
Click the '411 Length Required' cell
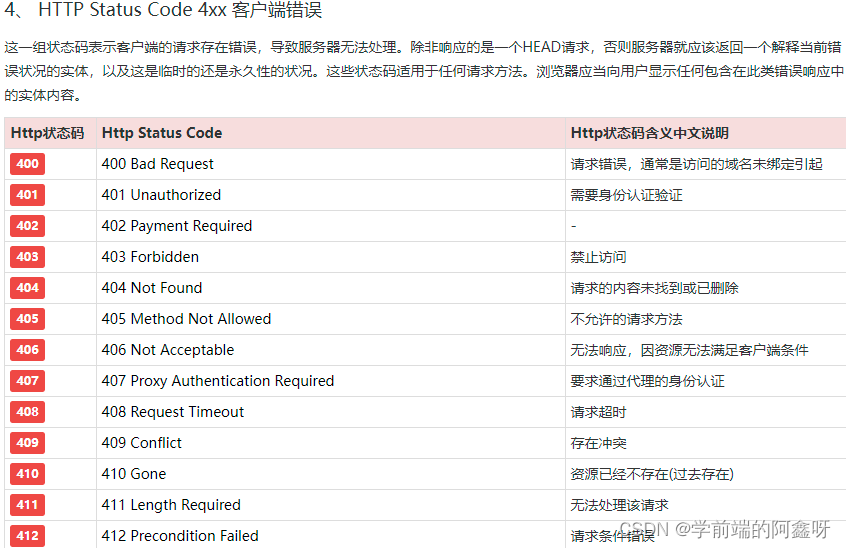(x=330, y=505)
